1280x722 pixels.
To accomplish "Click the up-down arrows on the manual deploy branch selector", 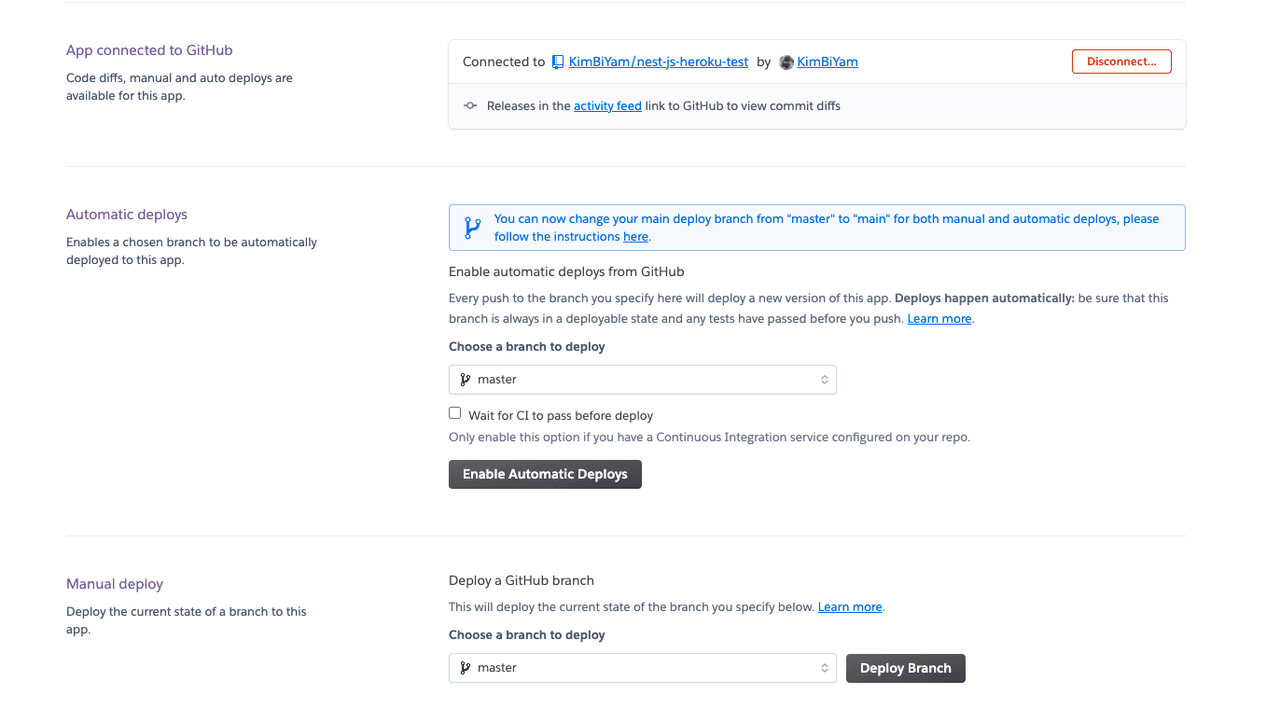I will pyautogui.click(x=824, y=668).
